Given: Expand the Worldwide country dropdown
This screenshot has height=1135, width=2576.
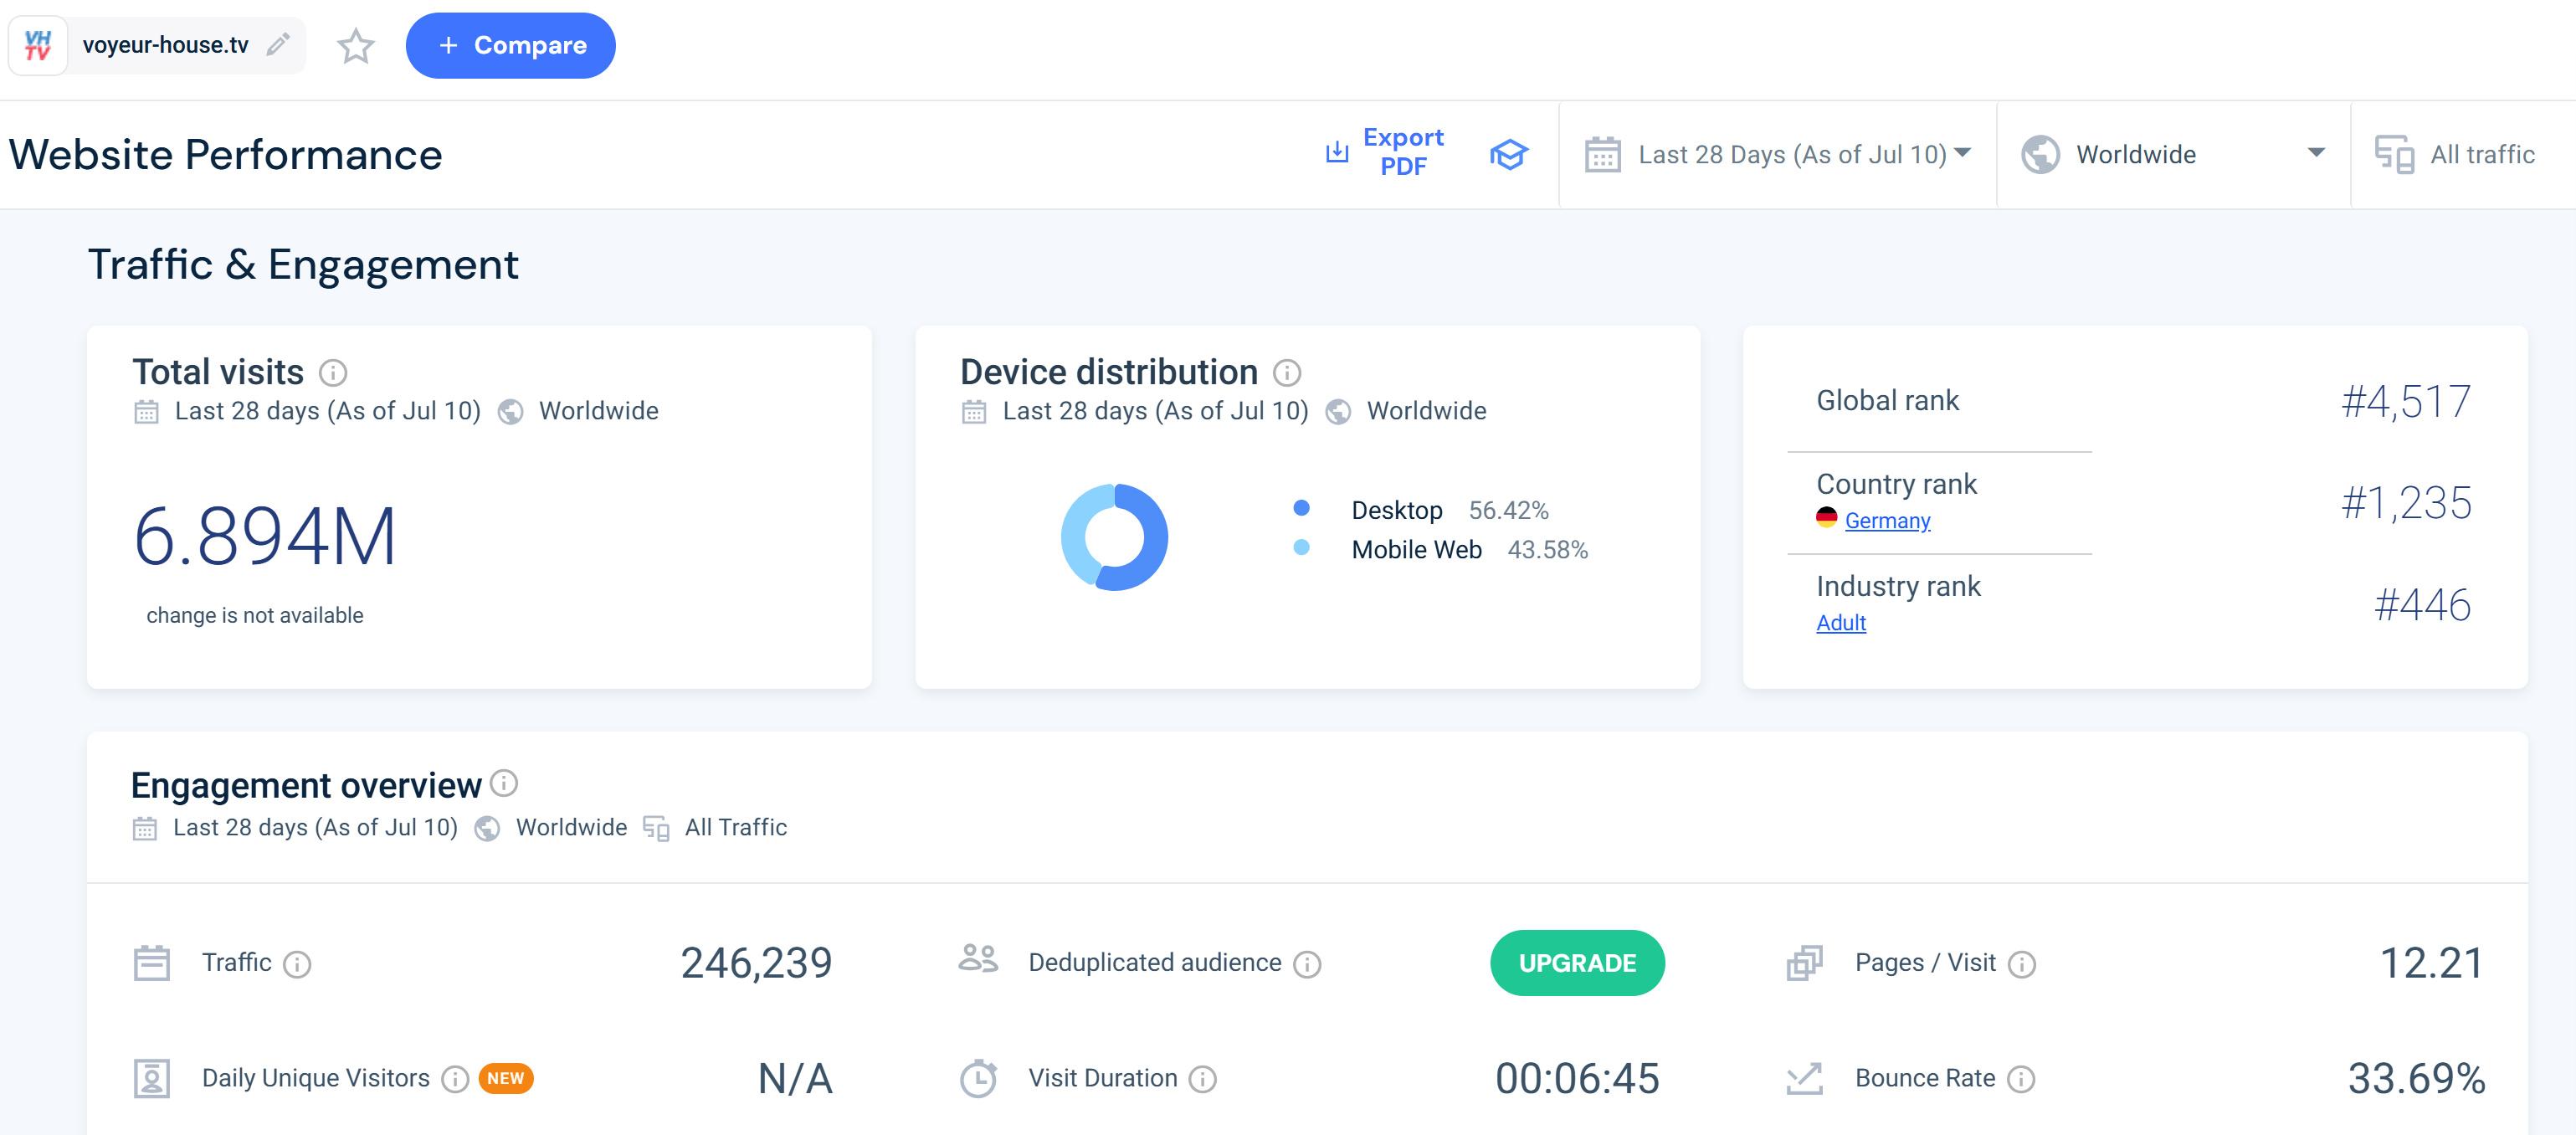Looking at the screenshot, I should pyautogui.click(x=2172, y=154).
